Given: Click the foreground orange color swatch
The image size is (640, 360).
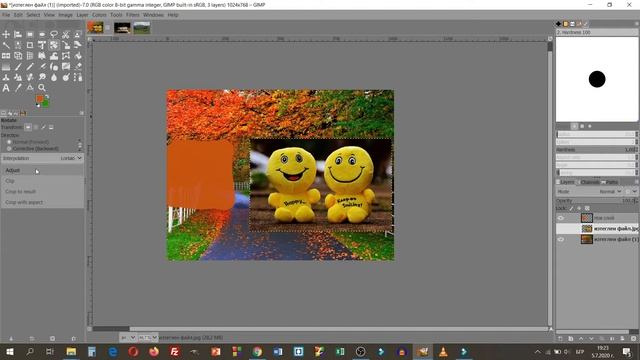Looking at the screenshot, I should (x=40, y=99).
